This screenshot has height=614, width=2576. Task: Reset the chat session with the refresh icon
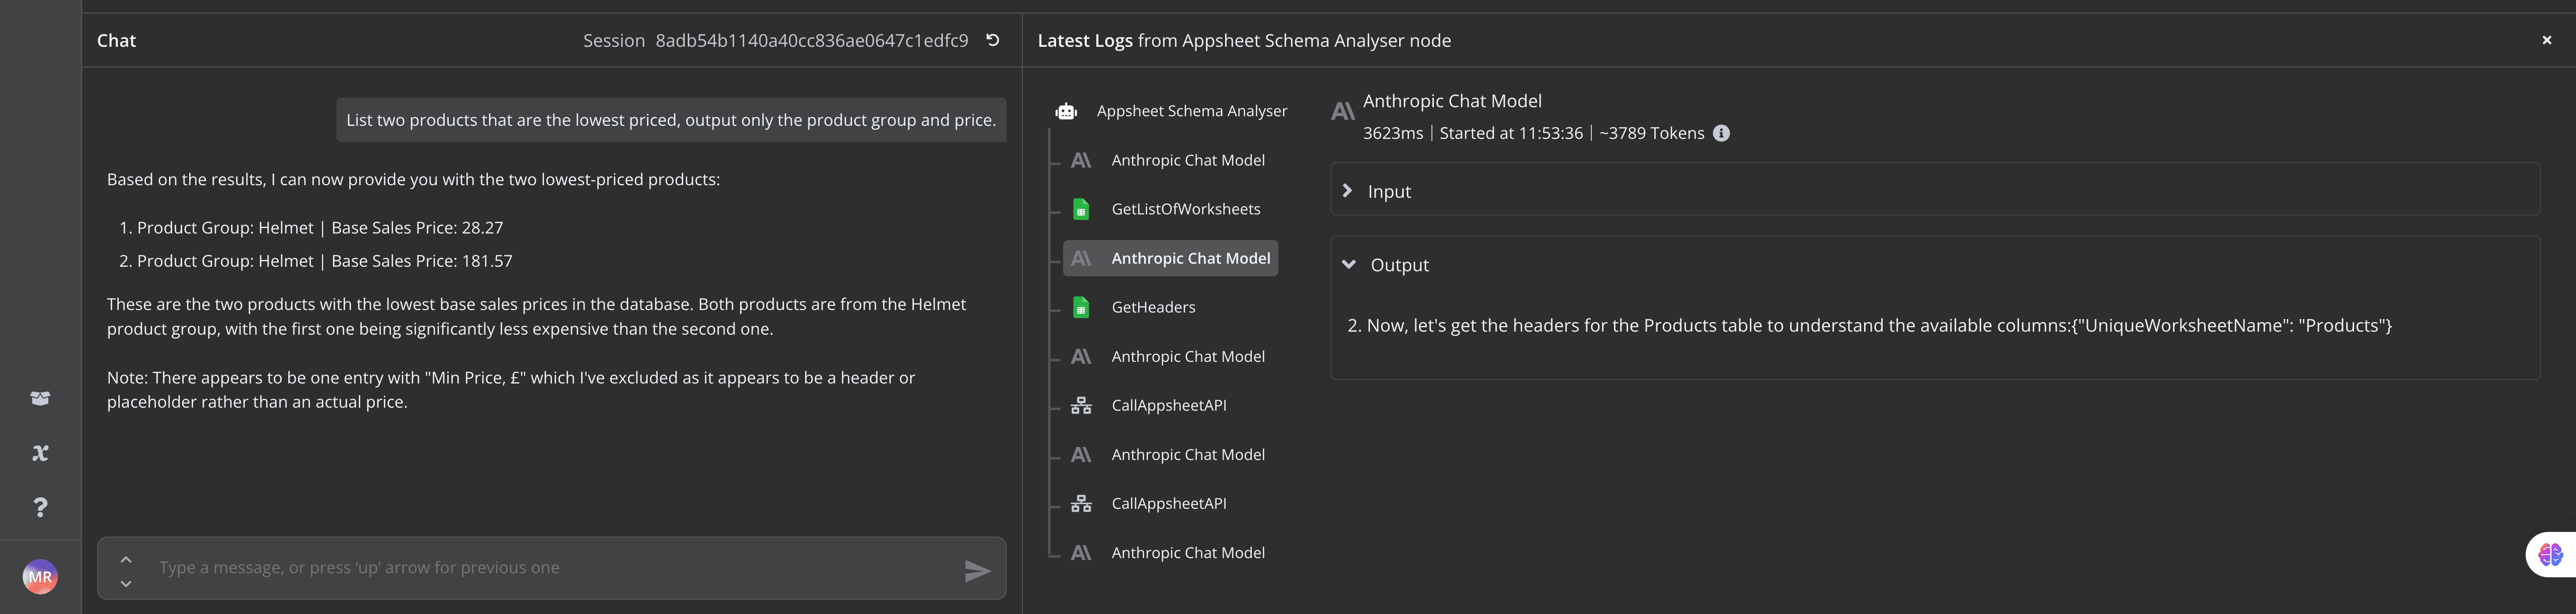pyautogui.click(x=992, y=40)
